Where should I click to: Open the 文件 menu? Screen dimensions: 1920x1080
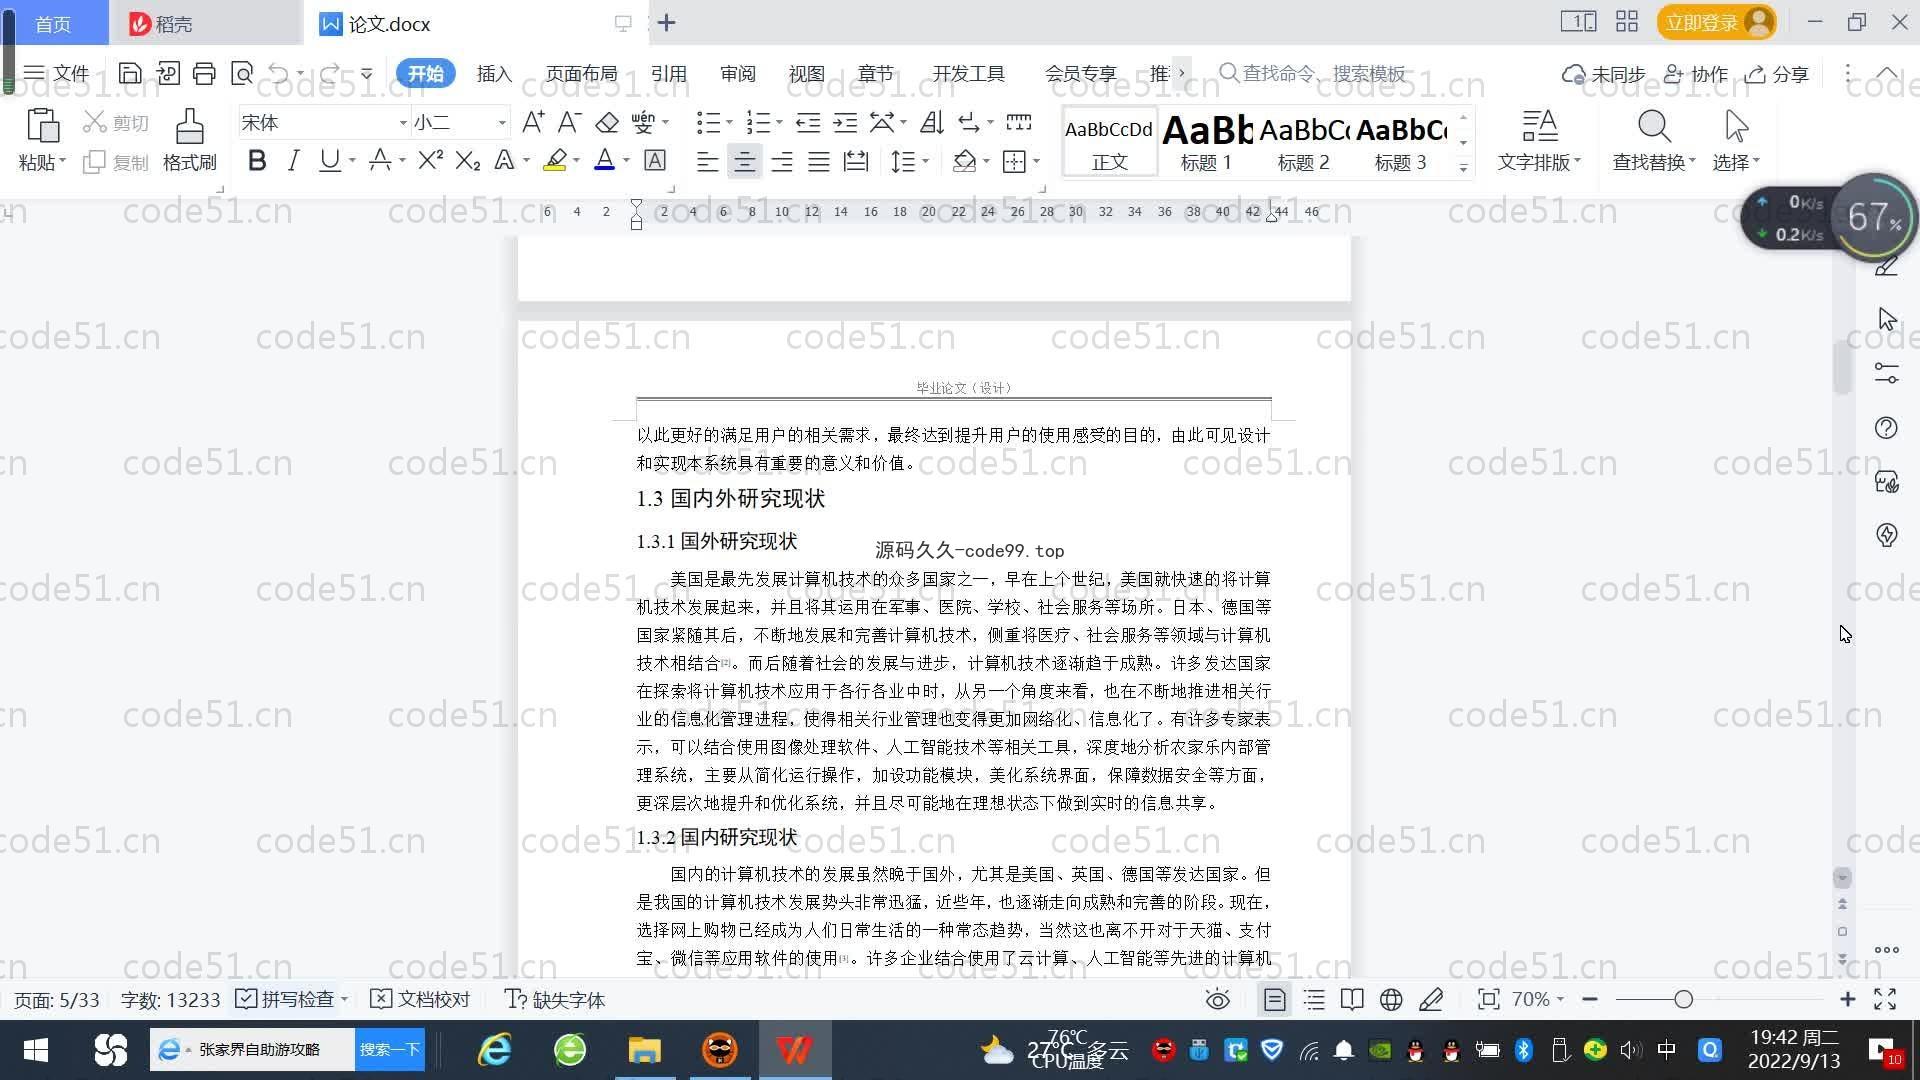pyautogui.click(x=57, y=73)
